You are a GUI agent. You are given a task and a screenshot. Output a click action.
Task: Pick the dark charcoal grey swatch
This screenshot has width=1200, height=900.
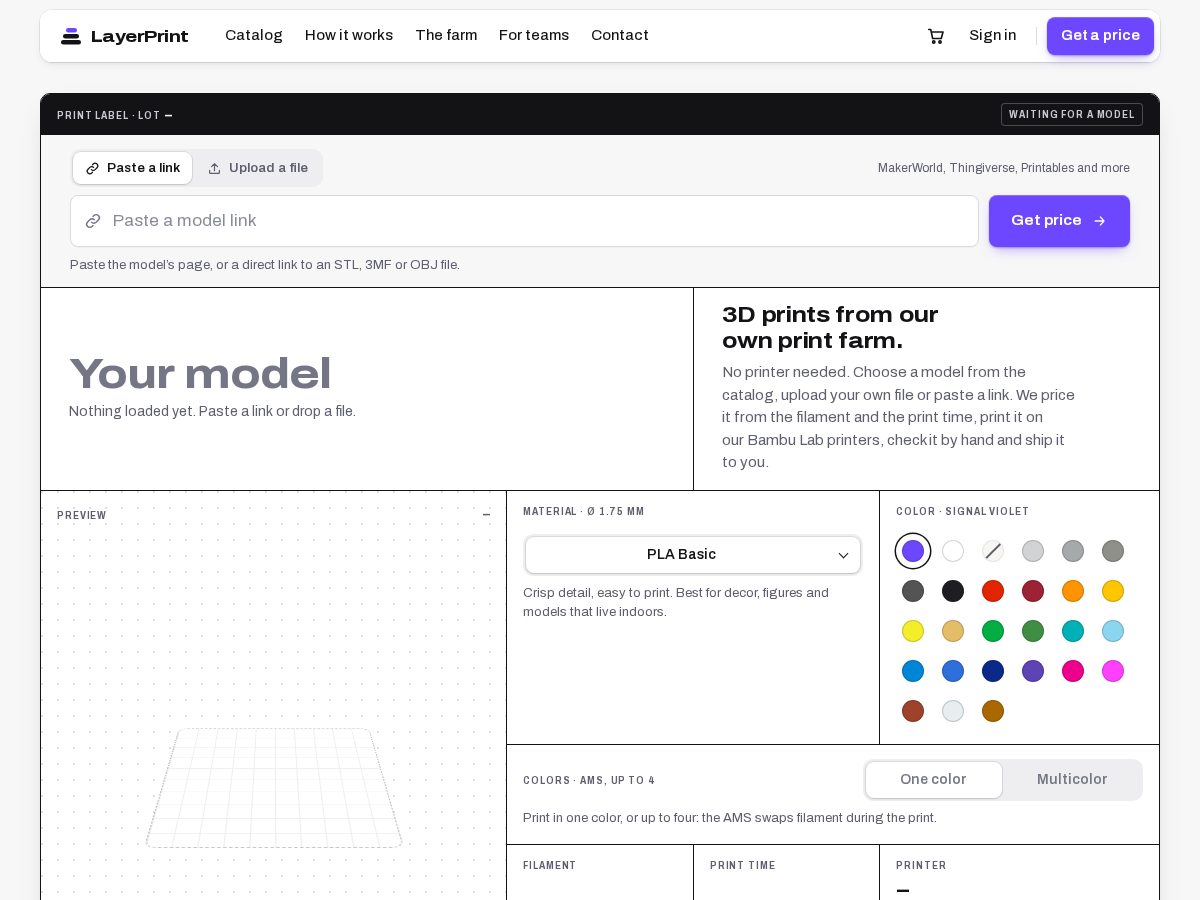point(913,591)
